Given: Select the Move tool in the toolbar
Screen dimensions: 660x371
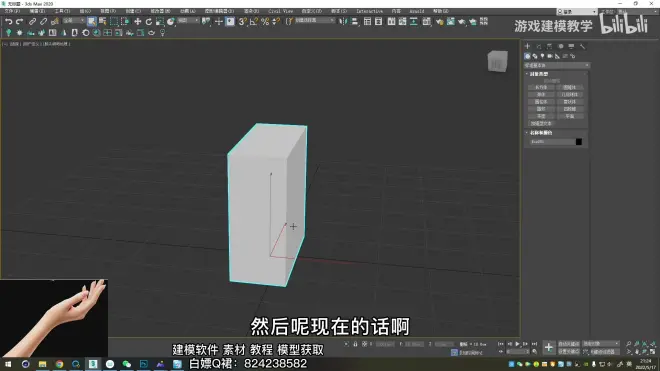Looking at the screenshot, I should (x=138, y=21).
